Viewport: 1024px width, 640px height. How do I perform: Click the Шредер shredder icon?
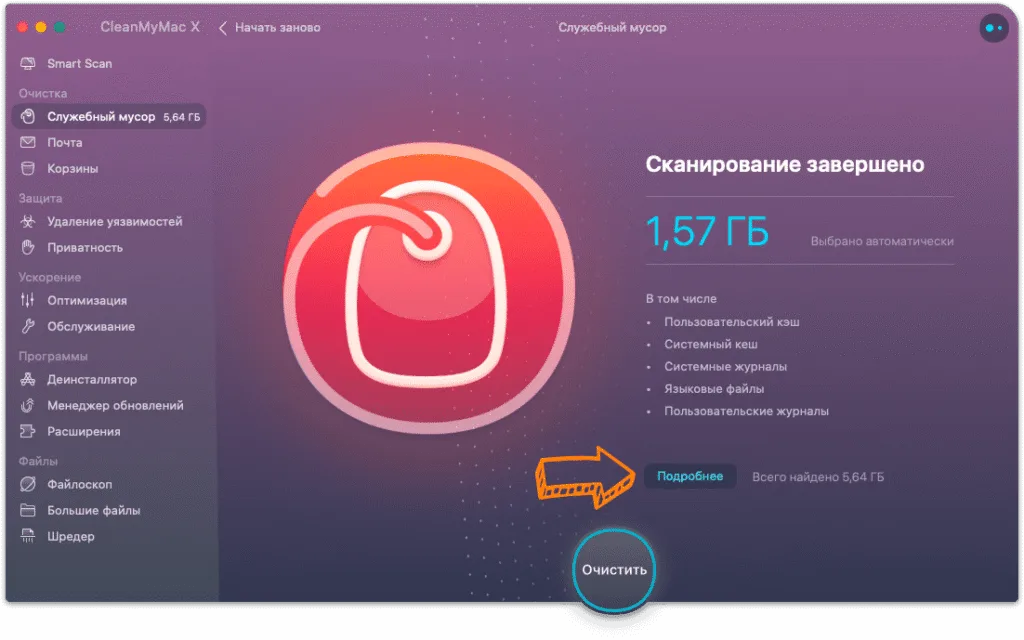[27, 537]
